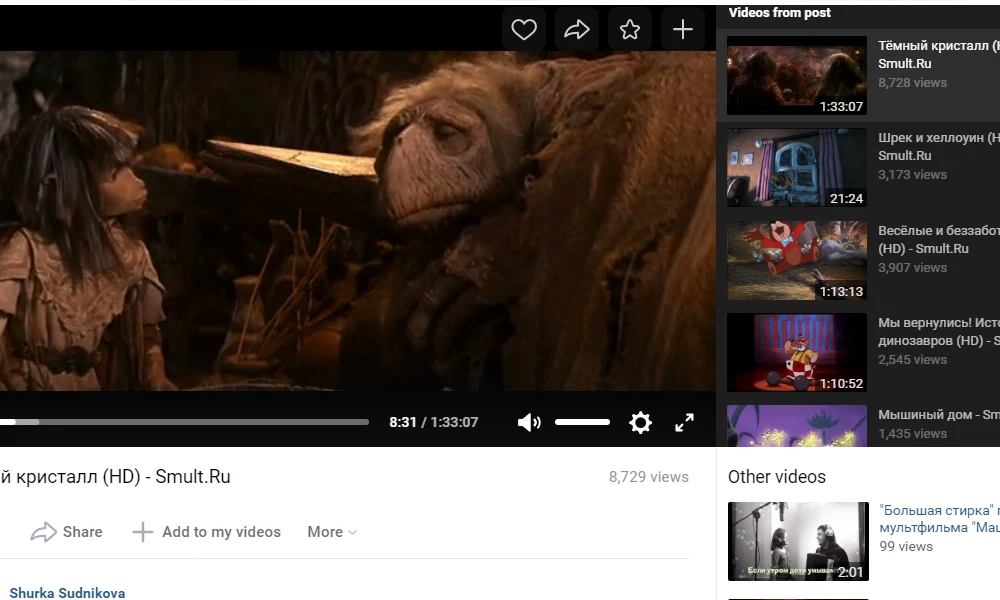Open player settings with the gear icon
Image resolution: width=1000 pixels, height=600 pixels.
640,422
